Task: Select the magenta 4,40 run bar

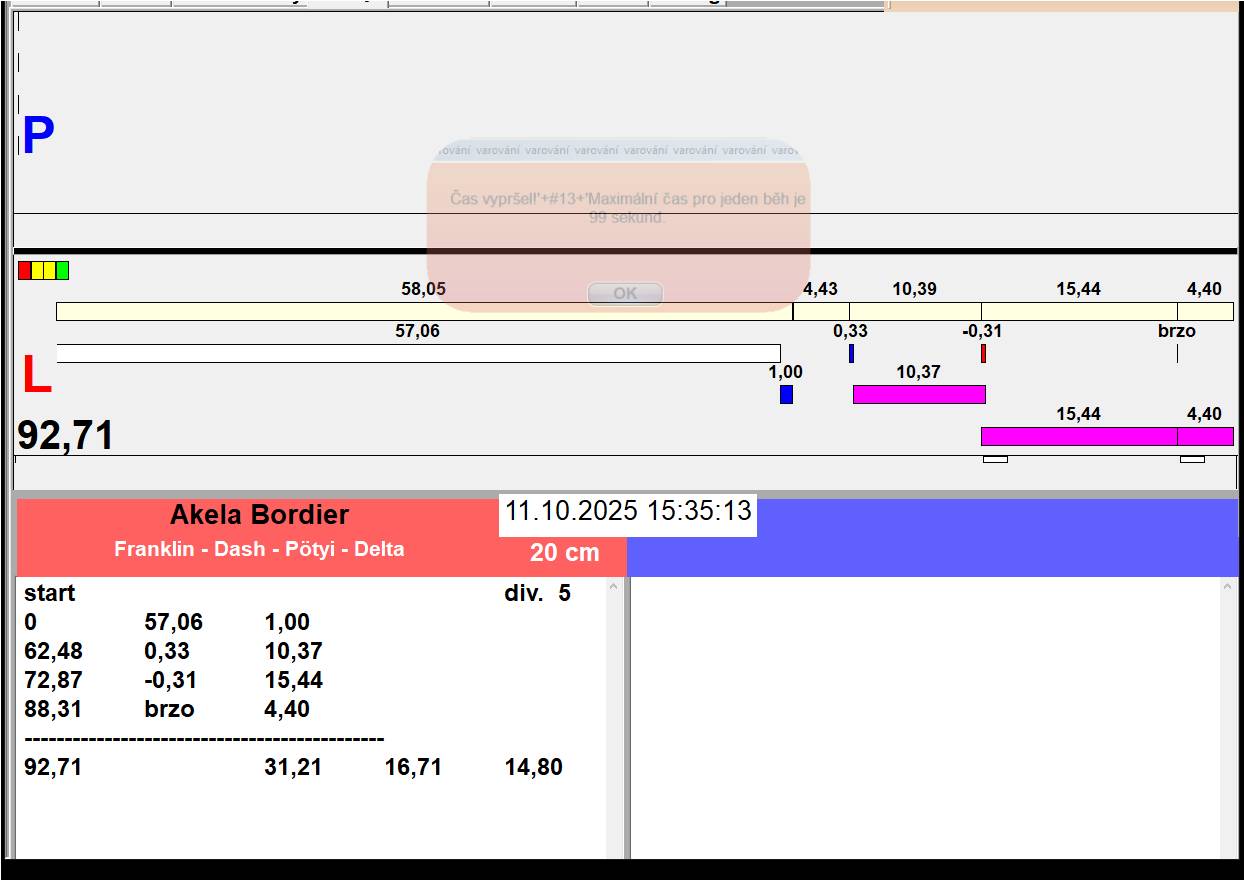Action: (x=1205, y=436)
